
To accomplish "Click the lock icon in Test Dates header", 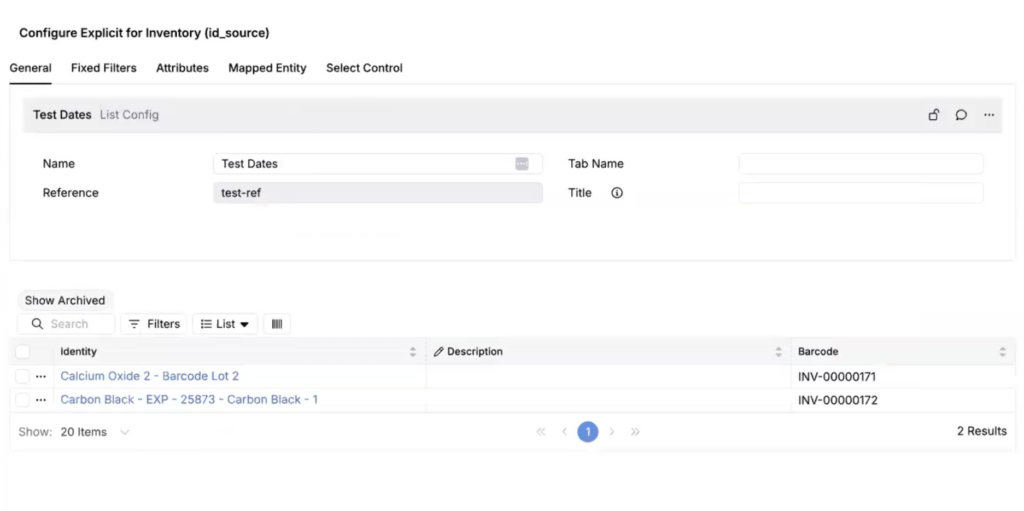I will pyautogui.click(x=933, y=115).
